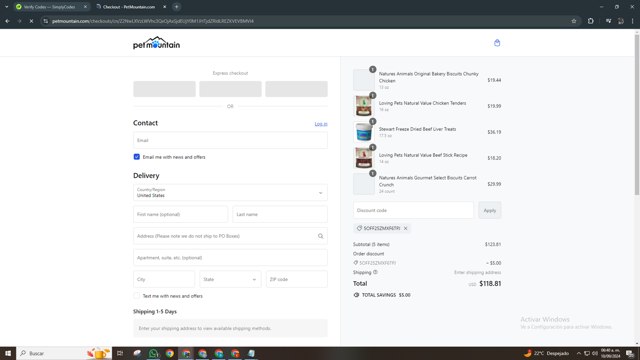Click the address search magnifier icon

coord(320,236)
